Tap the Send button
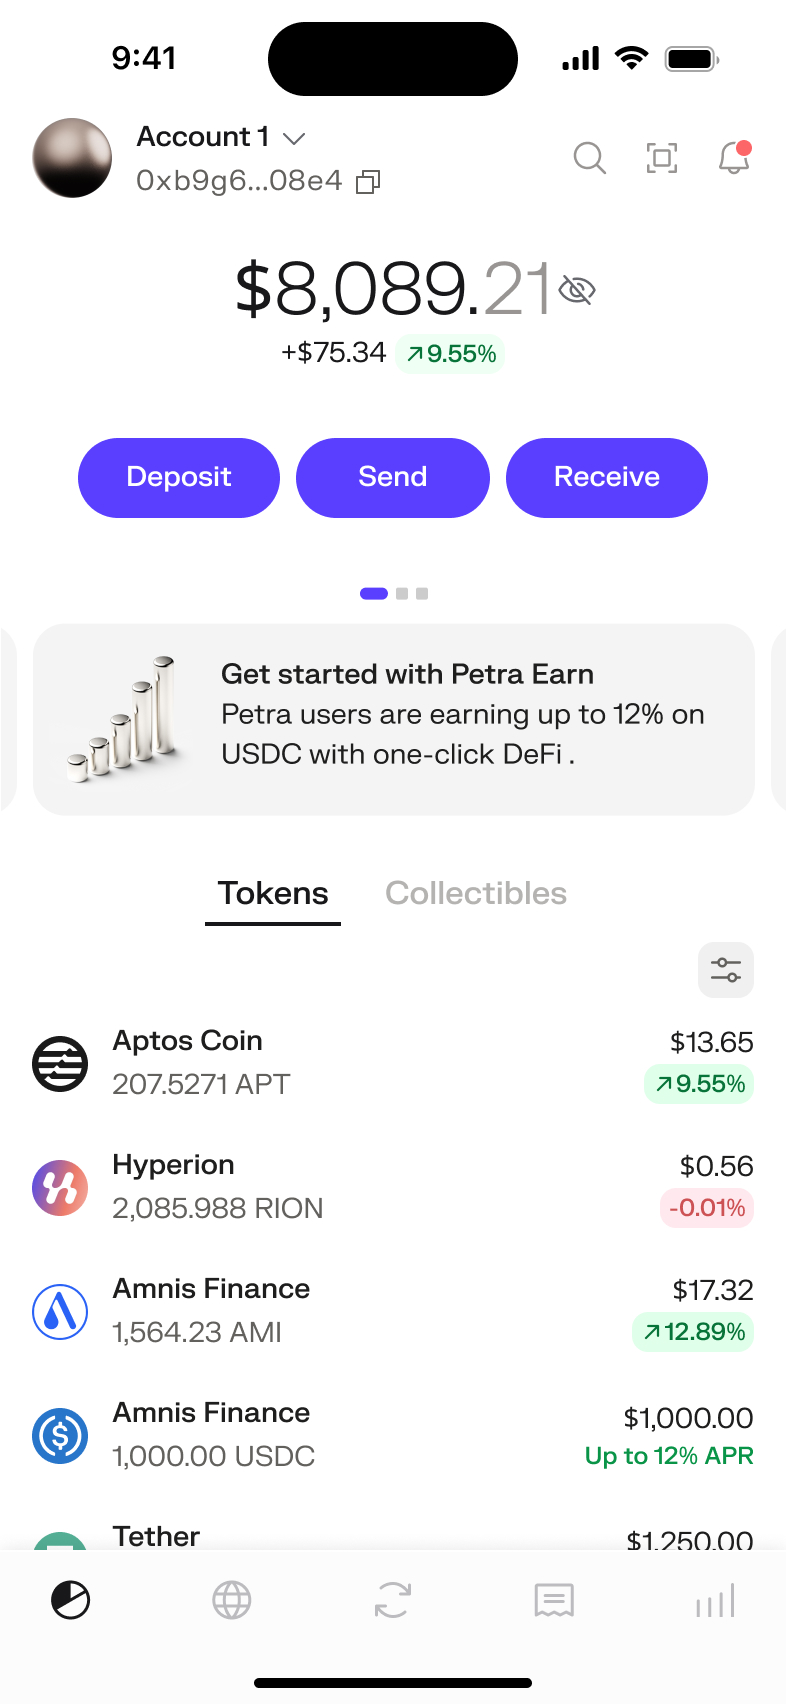 (393, 478)
